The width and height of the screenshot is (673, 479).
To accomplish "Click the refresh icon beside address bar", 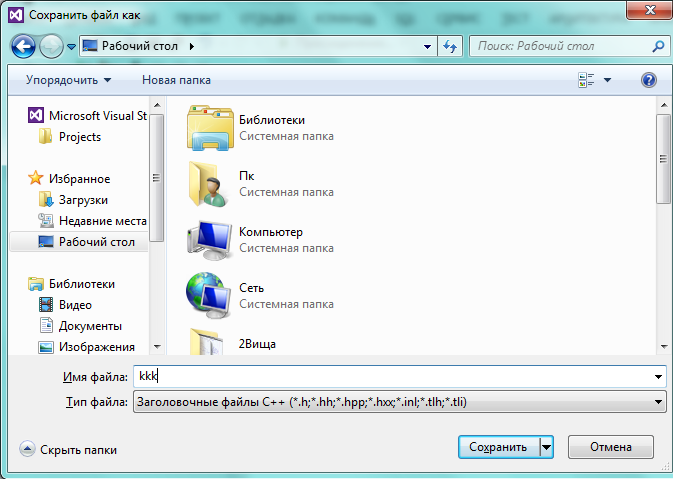I will (x=450, y=46).
